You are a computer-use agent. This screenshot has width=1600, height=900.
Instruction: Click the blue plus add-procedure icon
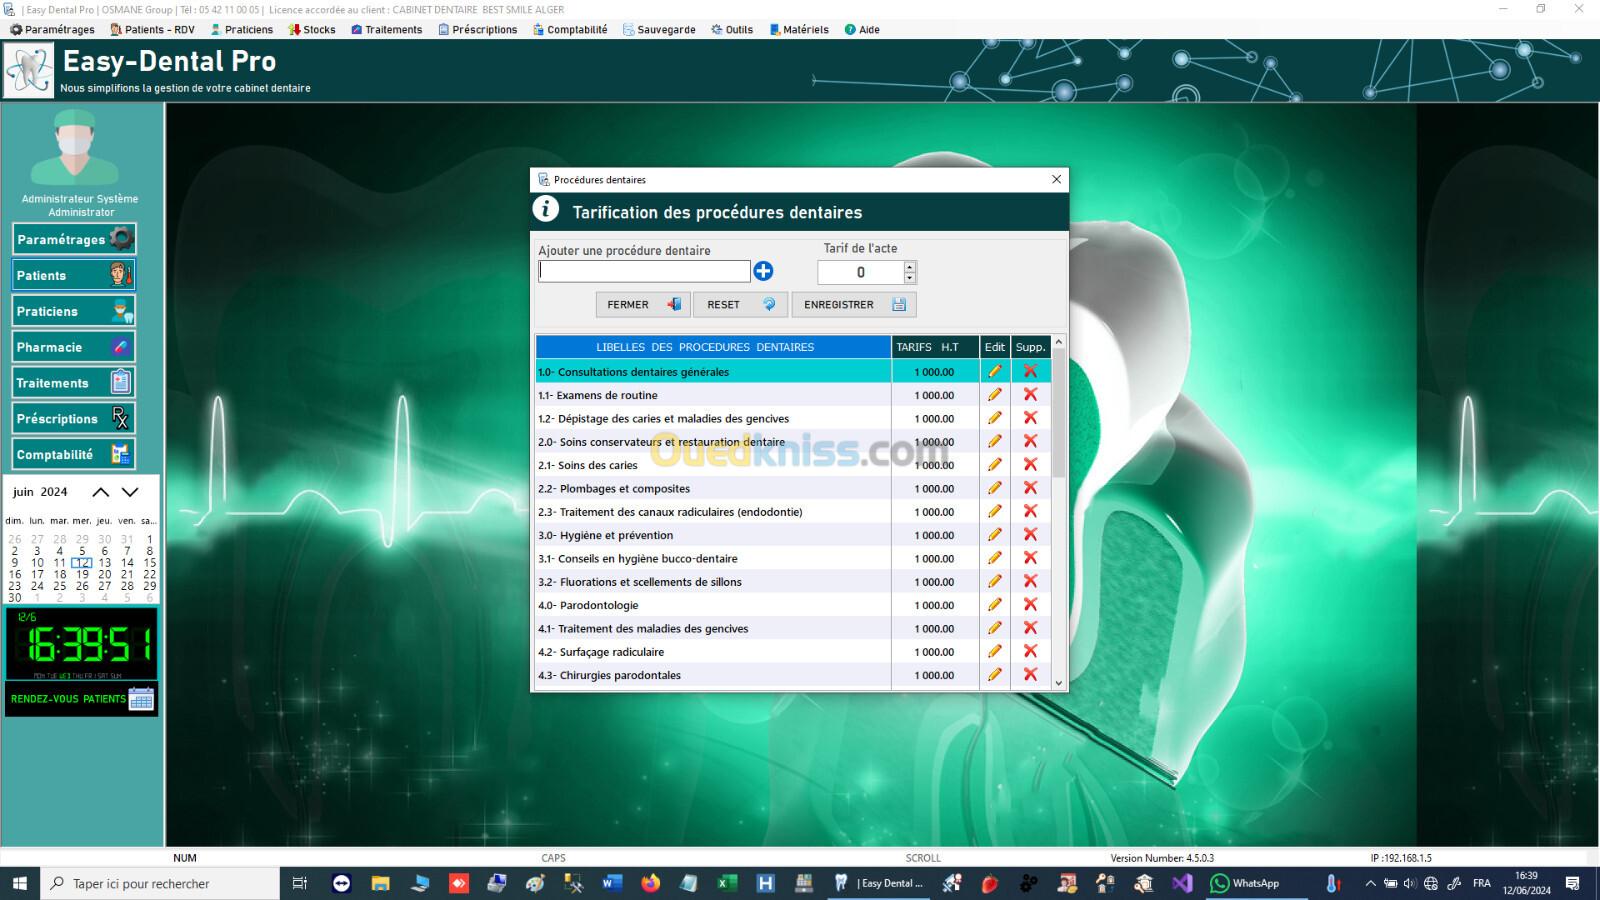[x=763, y=271]
